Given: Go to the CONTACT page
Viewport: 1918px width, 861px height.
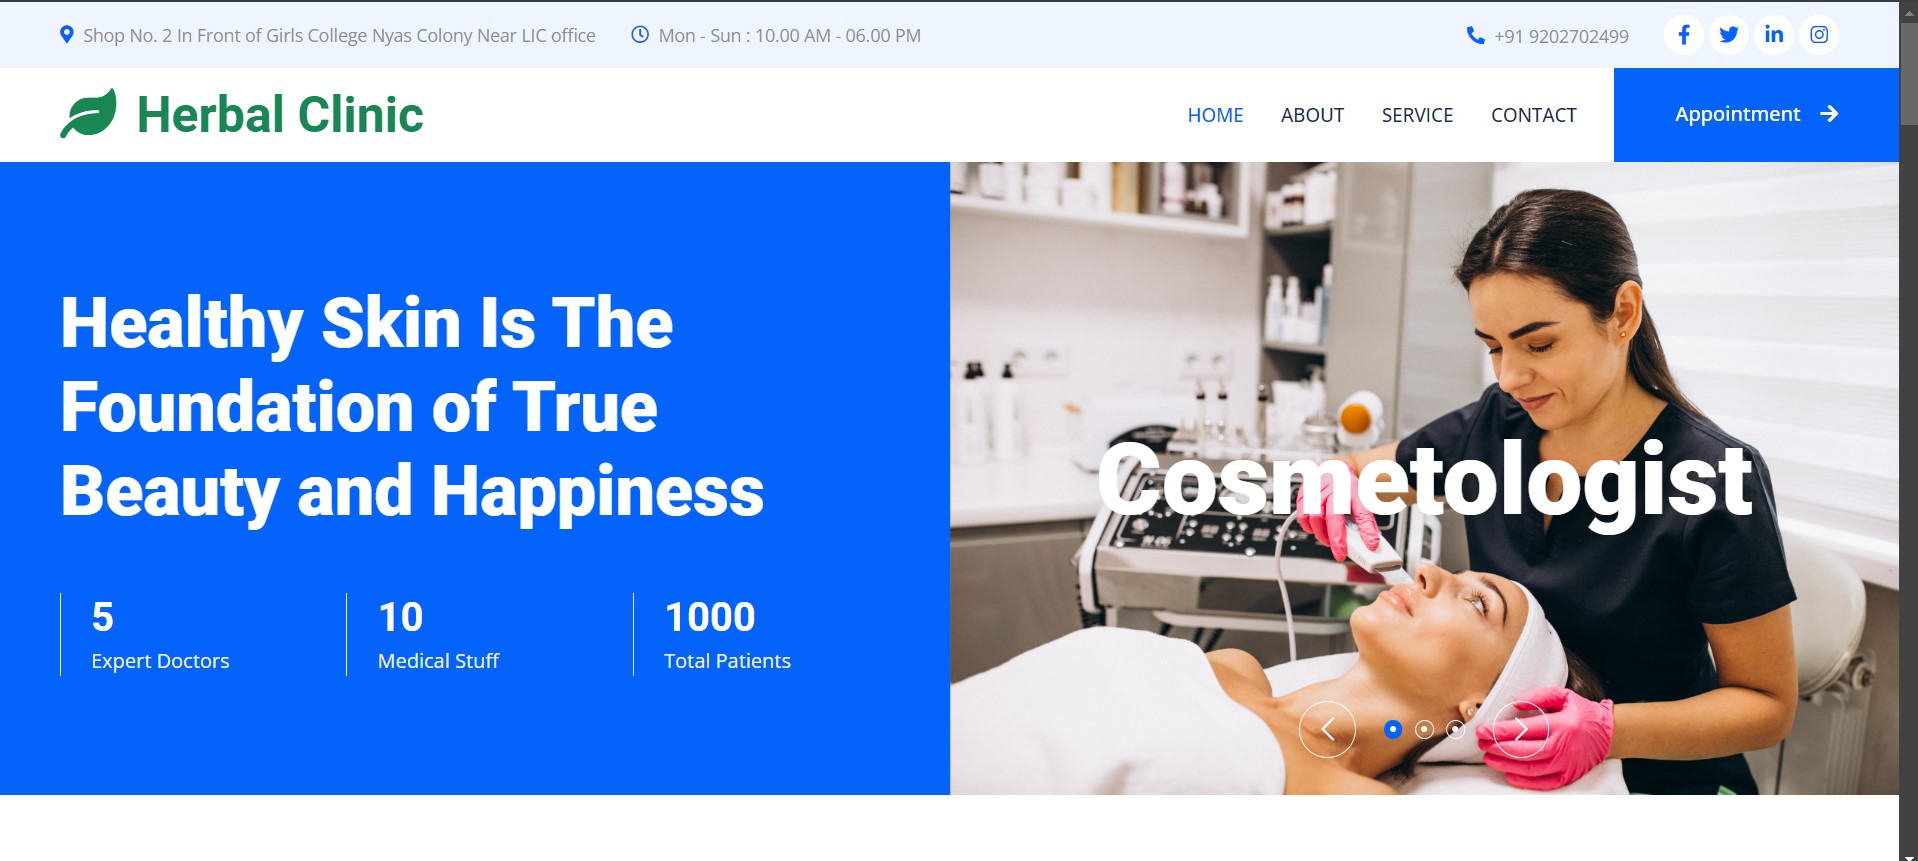Looking at the screenshot, I should click(1533, 115).
